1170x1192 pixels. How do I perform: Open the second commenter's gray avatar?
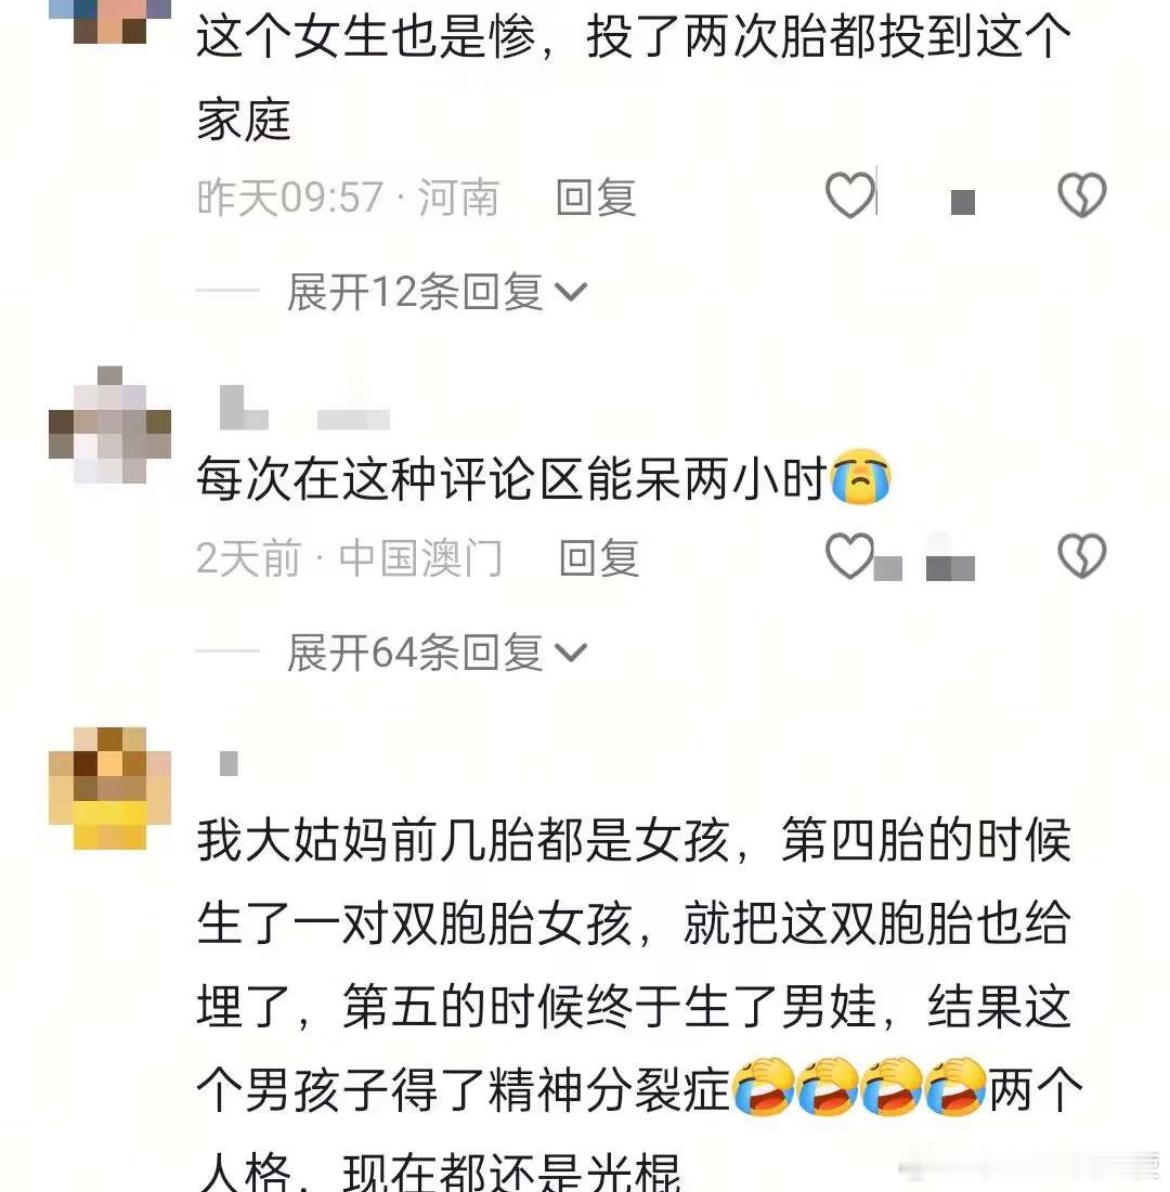110,426
